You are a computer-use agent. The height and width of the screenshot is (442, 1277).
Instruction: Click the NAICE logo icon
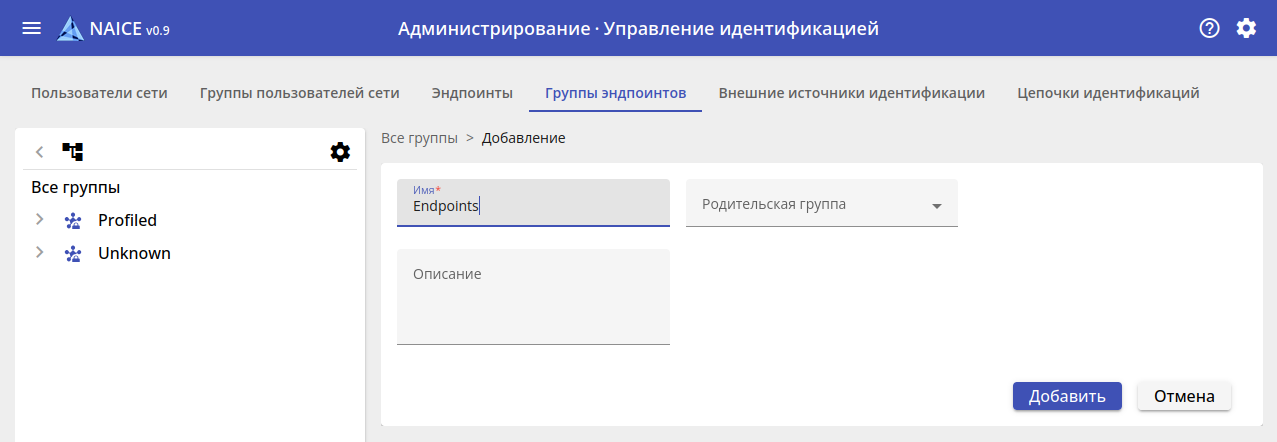point(71,29)
